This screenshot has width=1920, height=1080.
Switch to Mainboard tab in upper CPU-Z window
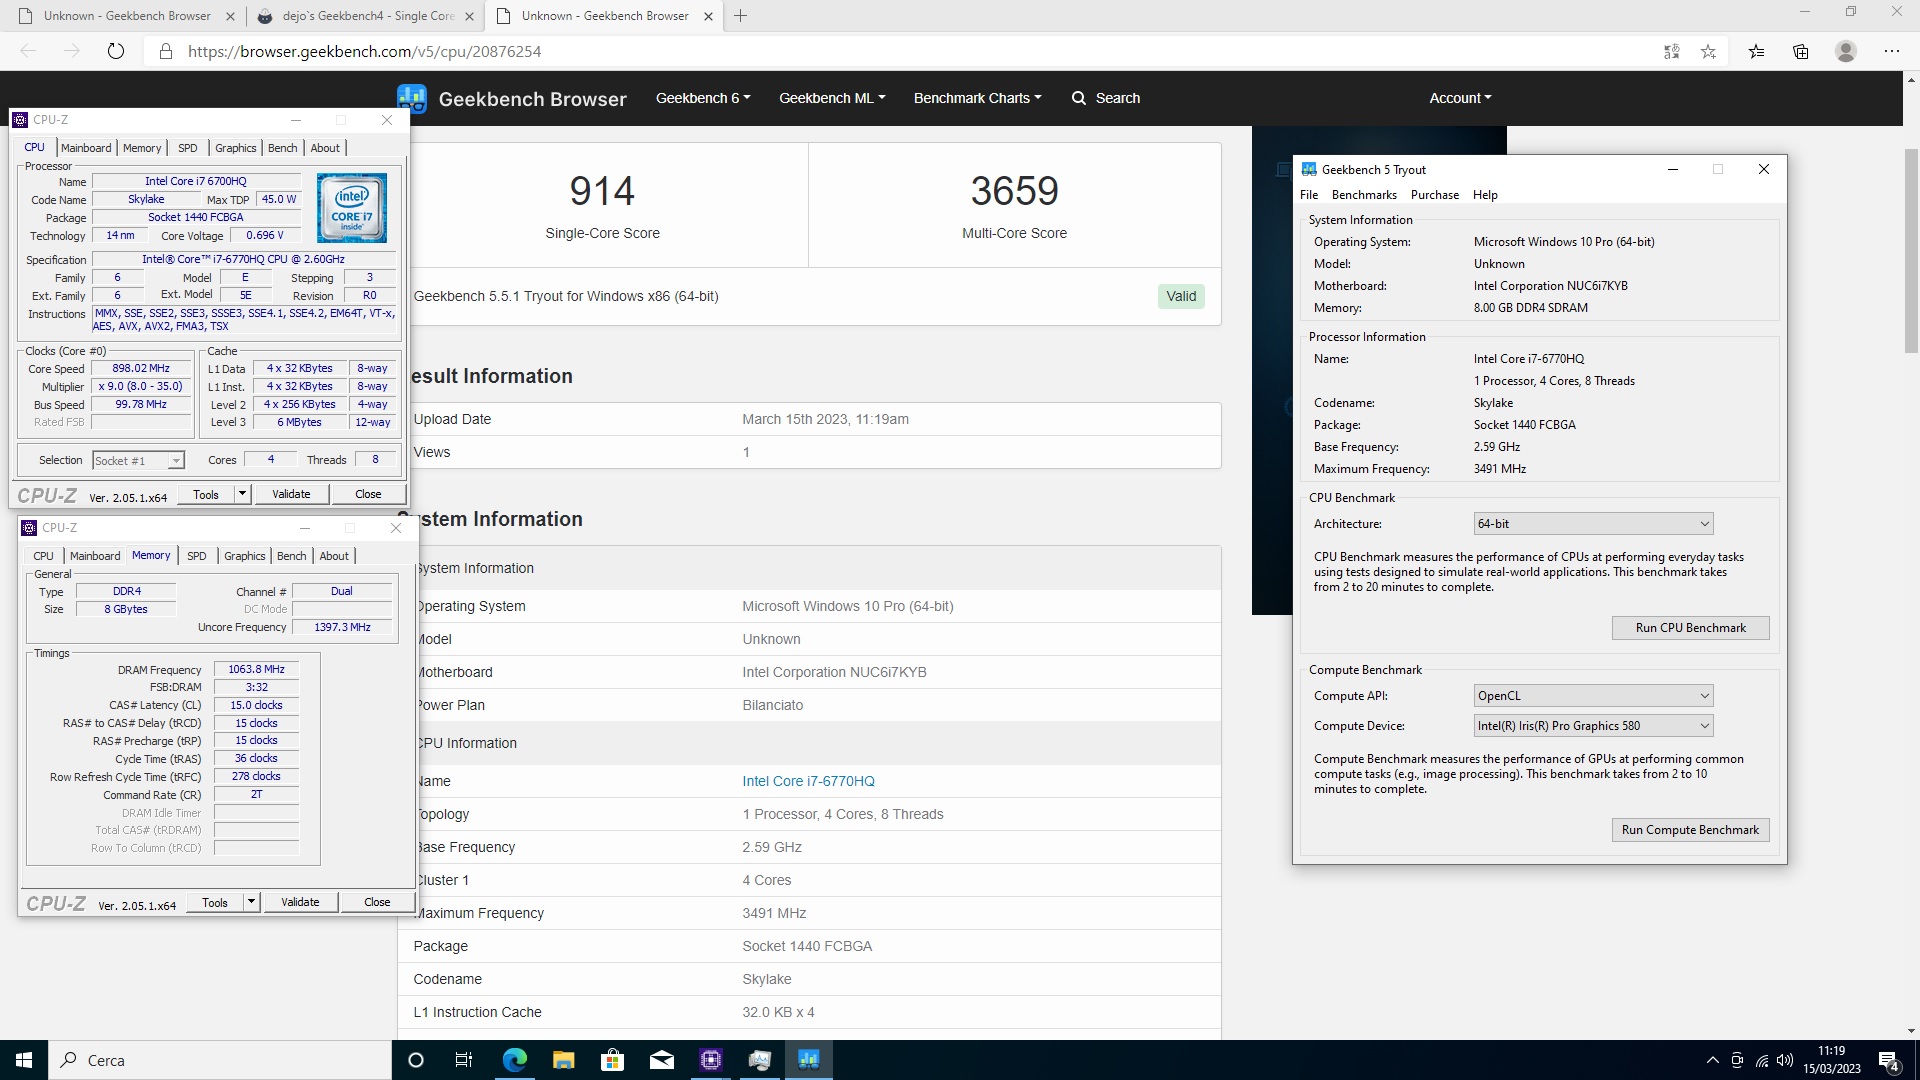click(86, 148)
